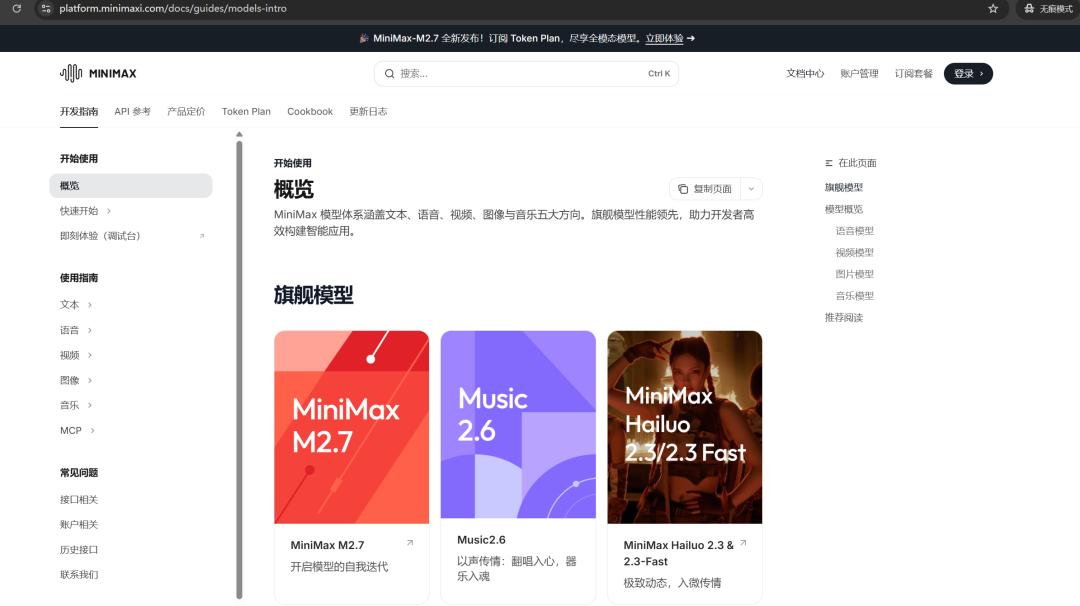Open 账户相关 FAQ item

[x=79, y=525]
